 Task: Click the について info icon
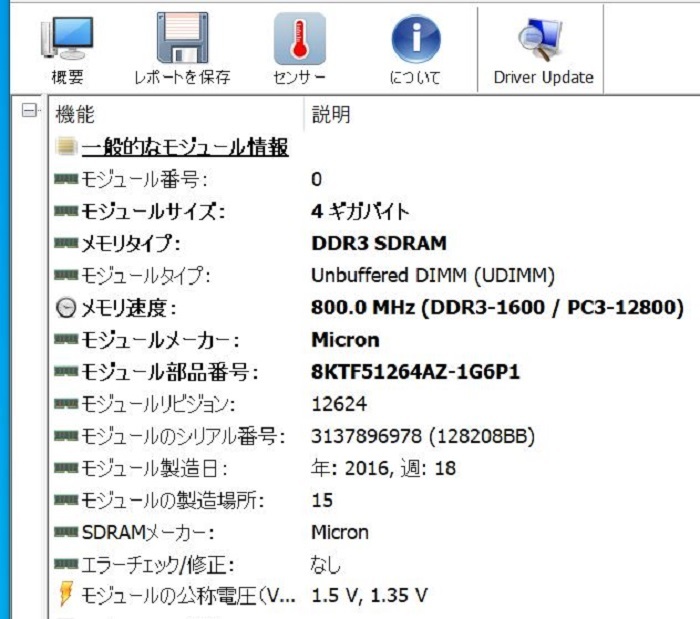point(416,39)
